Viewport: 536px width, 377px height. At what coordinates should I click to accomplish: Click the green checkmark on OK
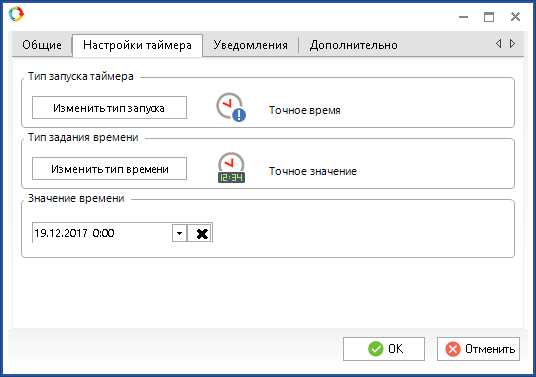375,349
